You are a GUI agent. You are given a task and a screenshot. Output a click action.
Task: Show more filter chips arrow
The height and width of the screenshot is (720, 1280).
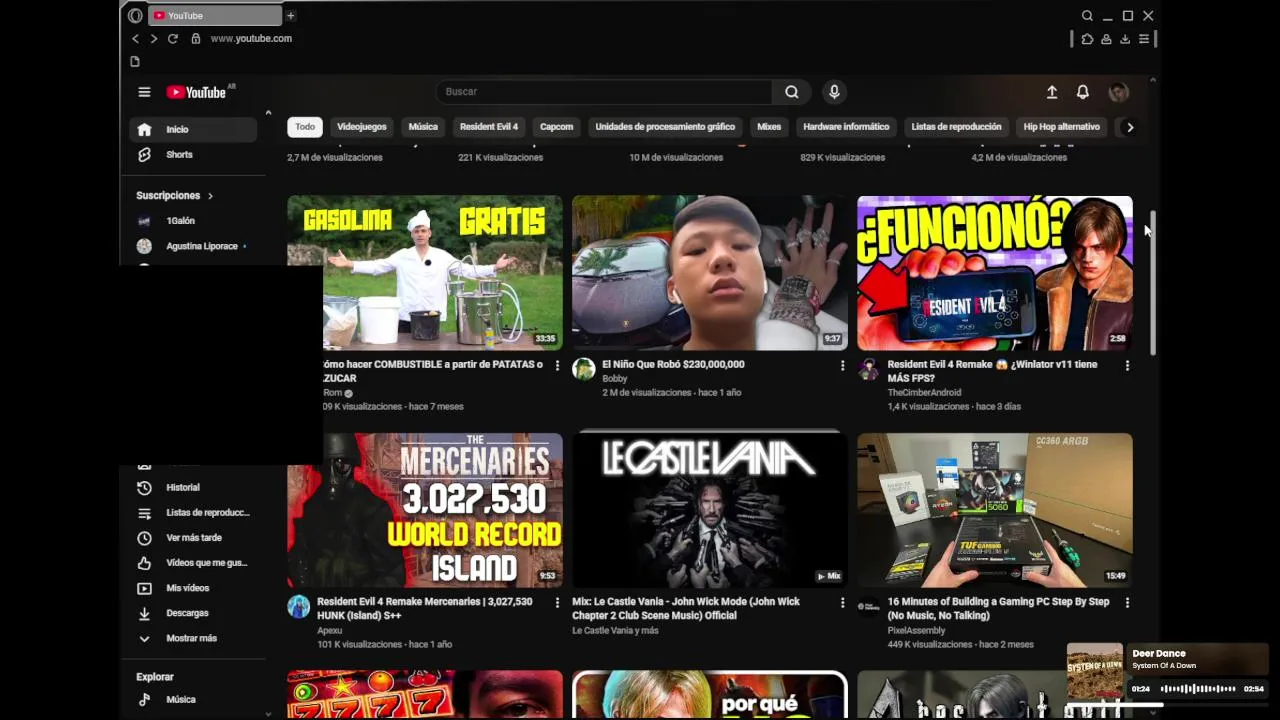pos(1130,127)
